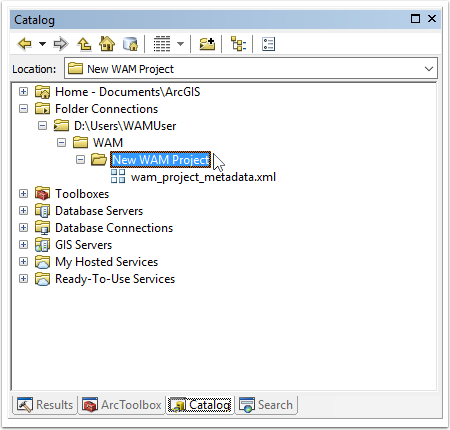Click the Catalog title bar
The image size is (450, 430).
[x=225, y=20]
